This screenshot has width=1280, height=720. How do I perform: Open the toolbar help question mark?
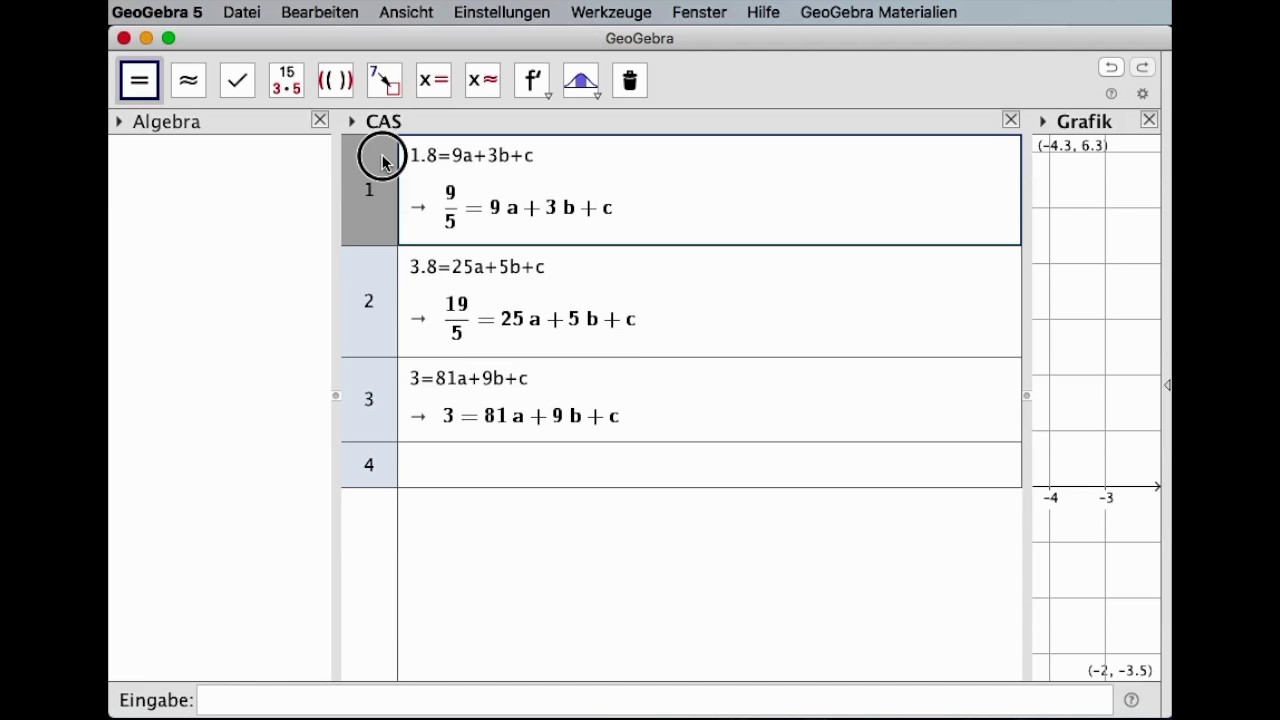pos(1111,94)
